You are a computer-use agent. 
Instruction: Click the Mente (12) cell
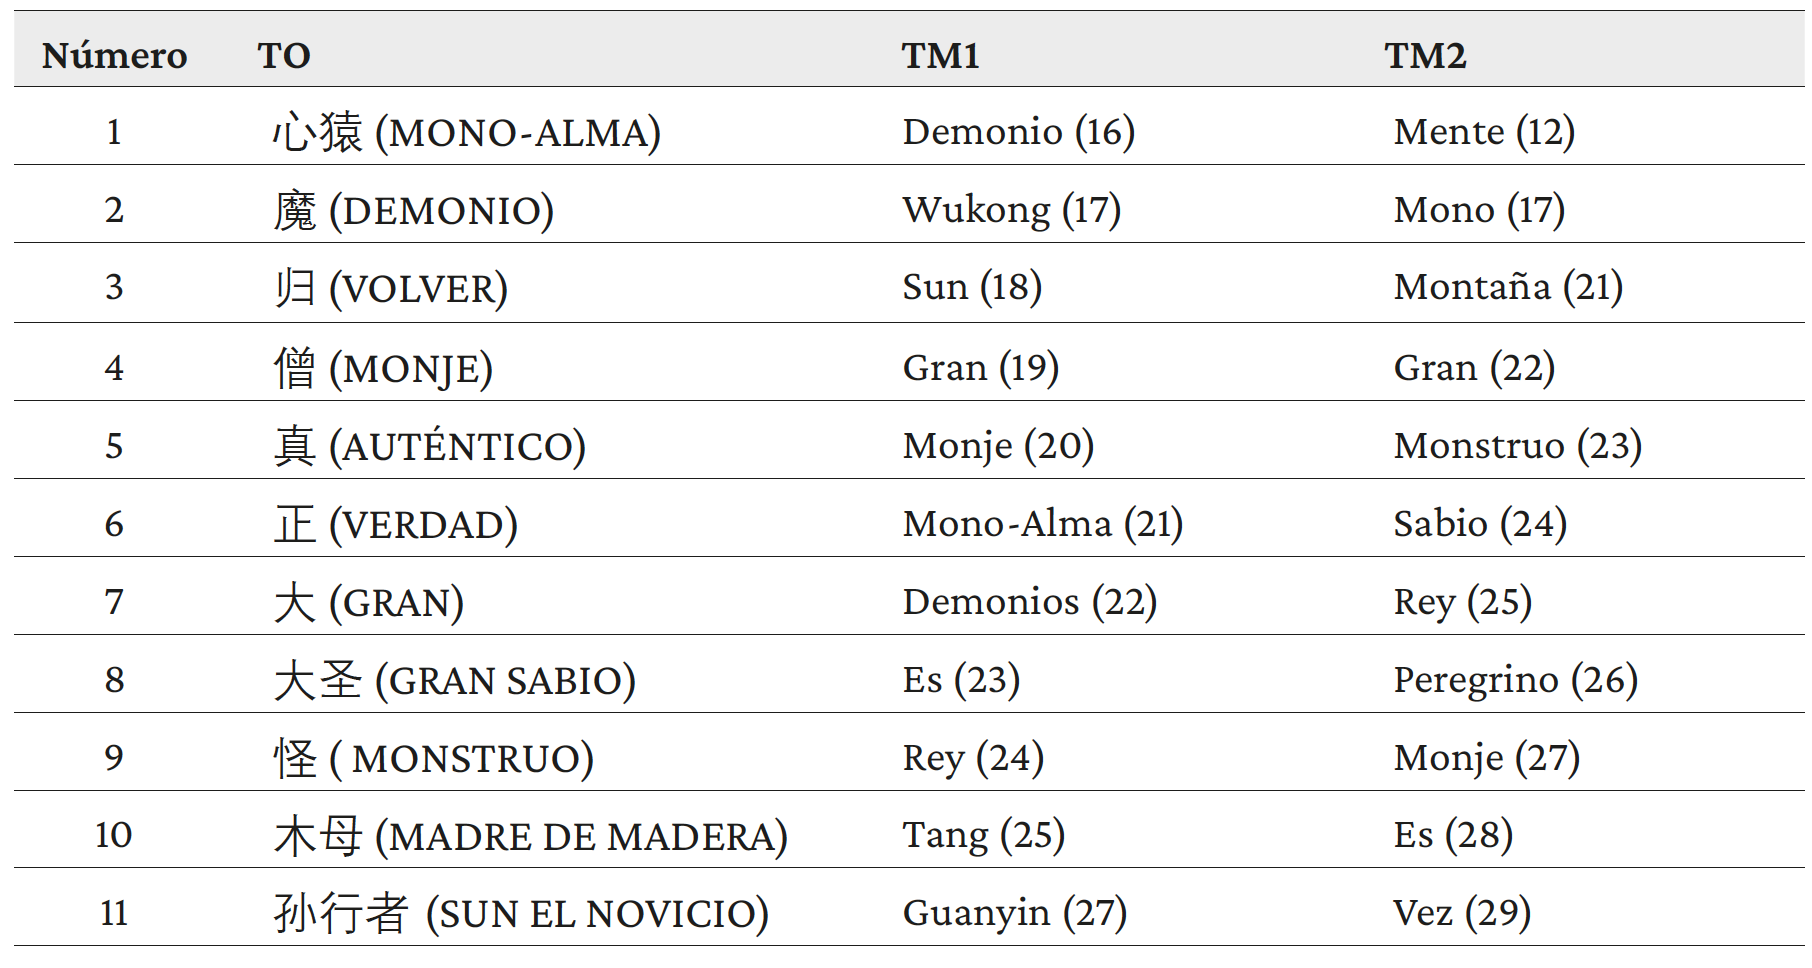click(1484, 132)
